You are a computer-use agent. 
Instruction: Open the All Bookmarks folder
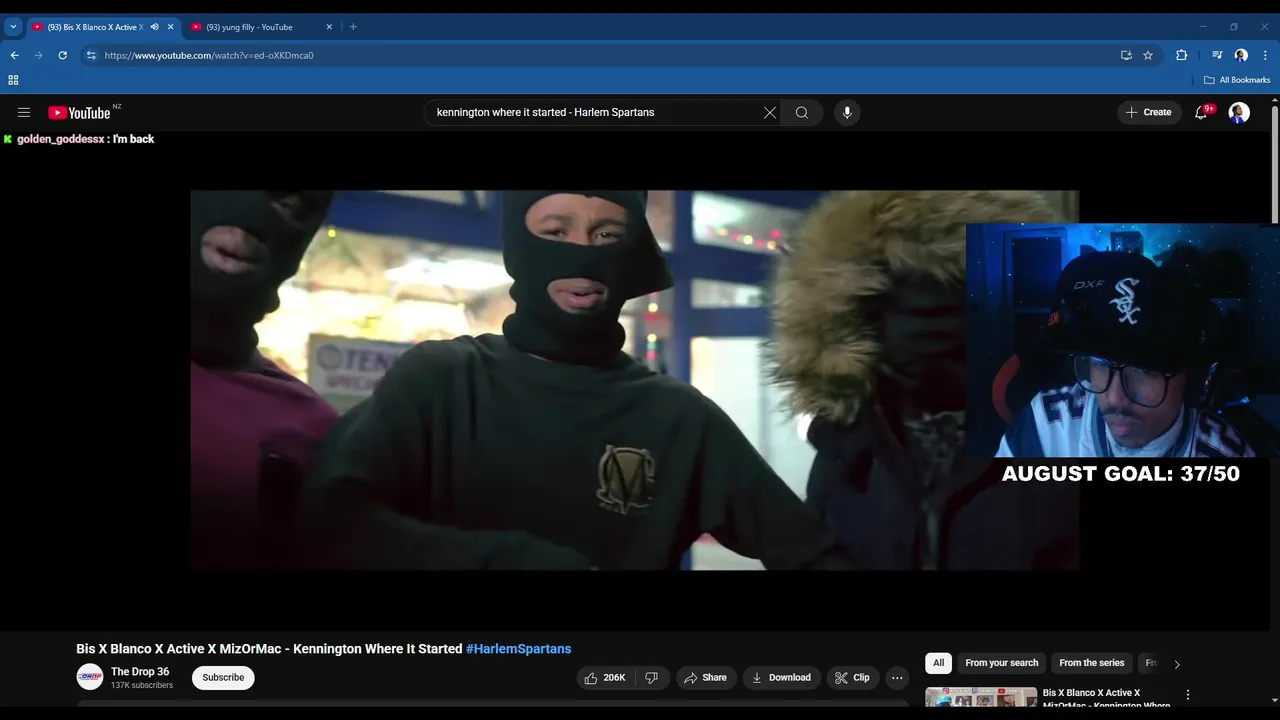(1237, 80)
